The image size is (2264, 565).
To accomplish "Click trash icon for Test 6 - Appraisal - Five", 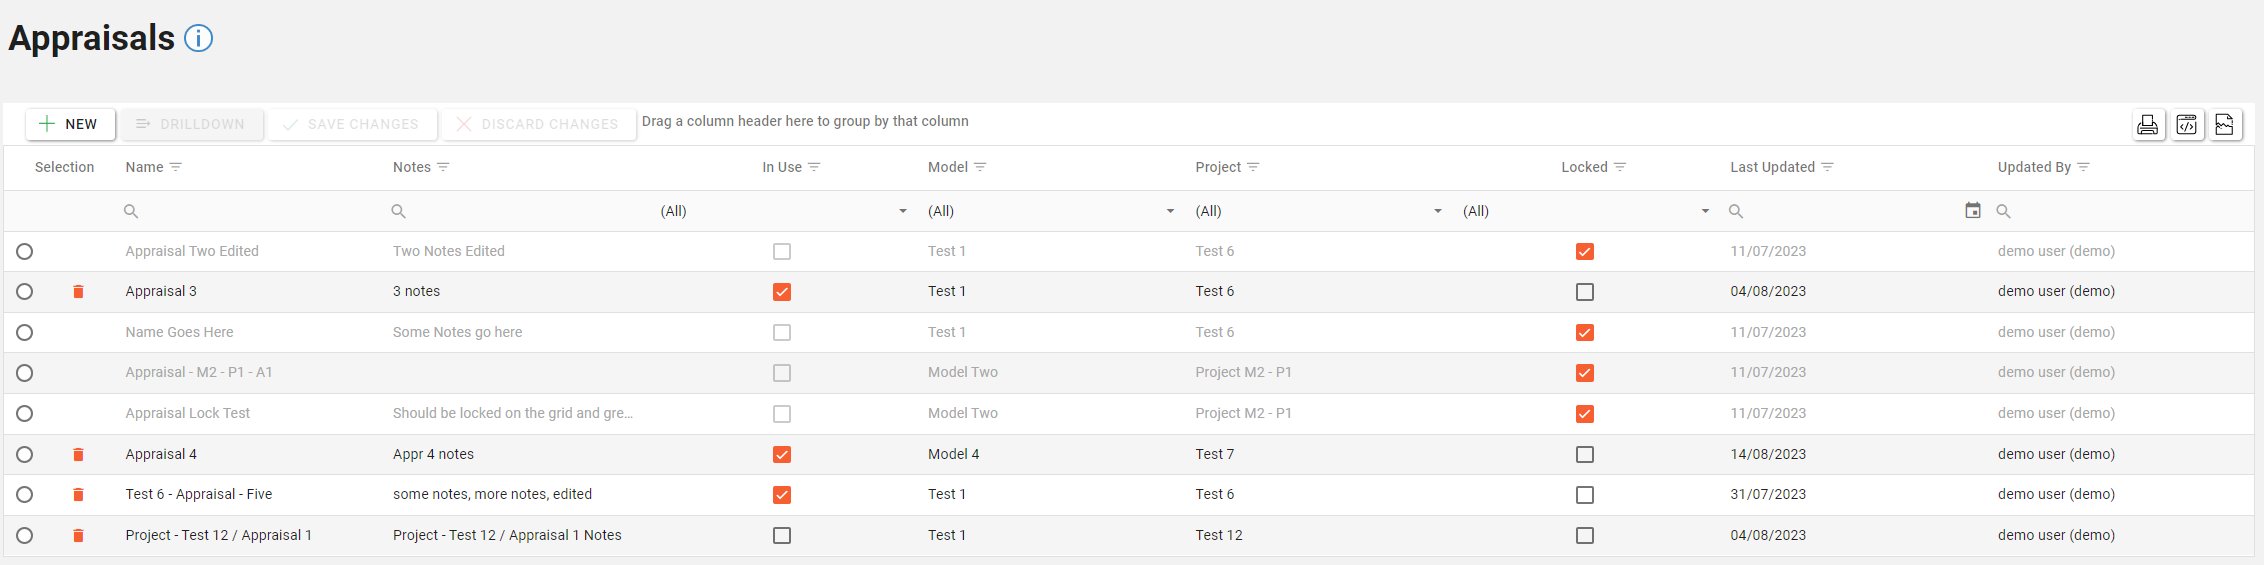I will coord(78,495).
